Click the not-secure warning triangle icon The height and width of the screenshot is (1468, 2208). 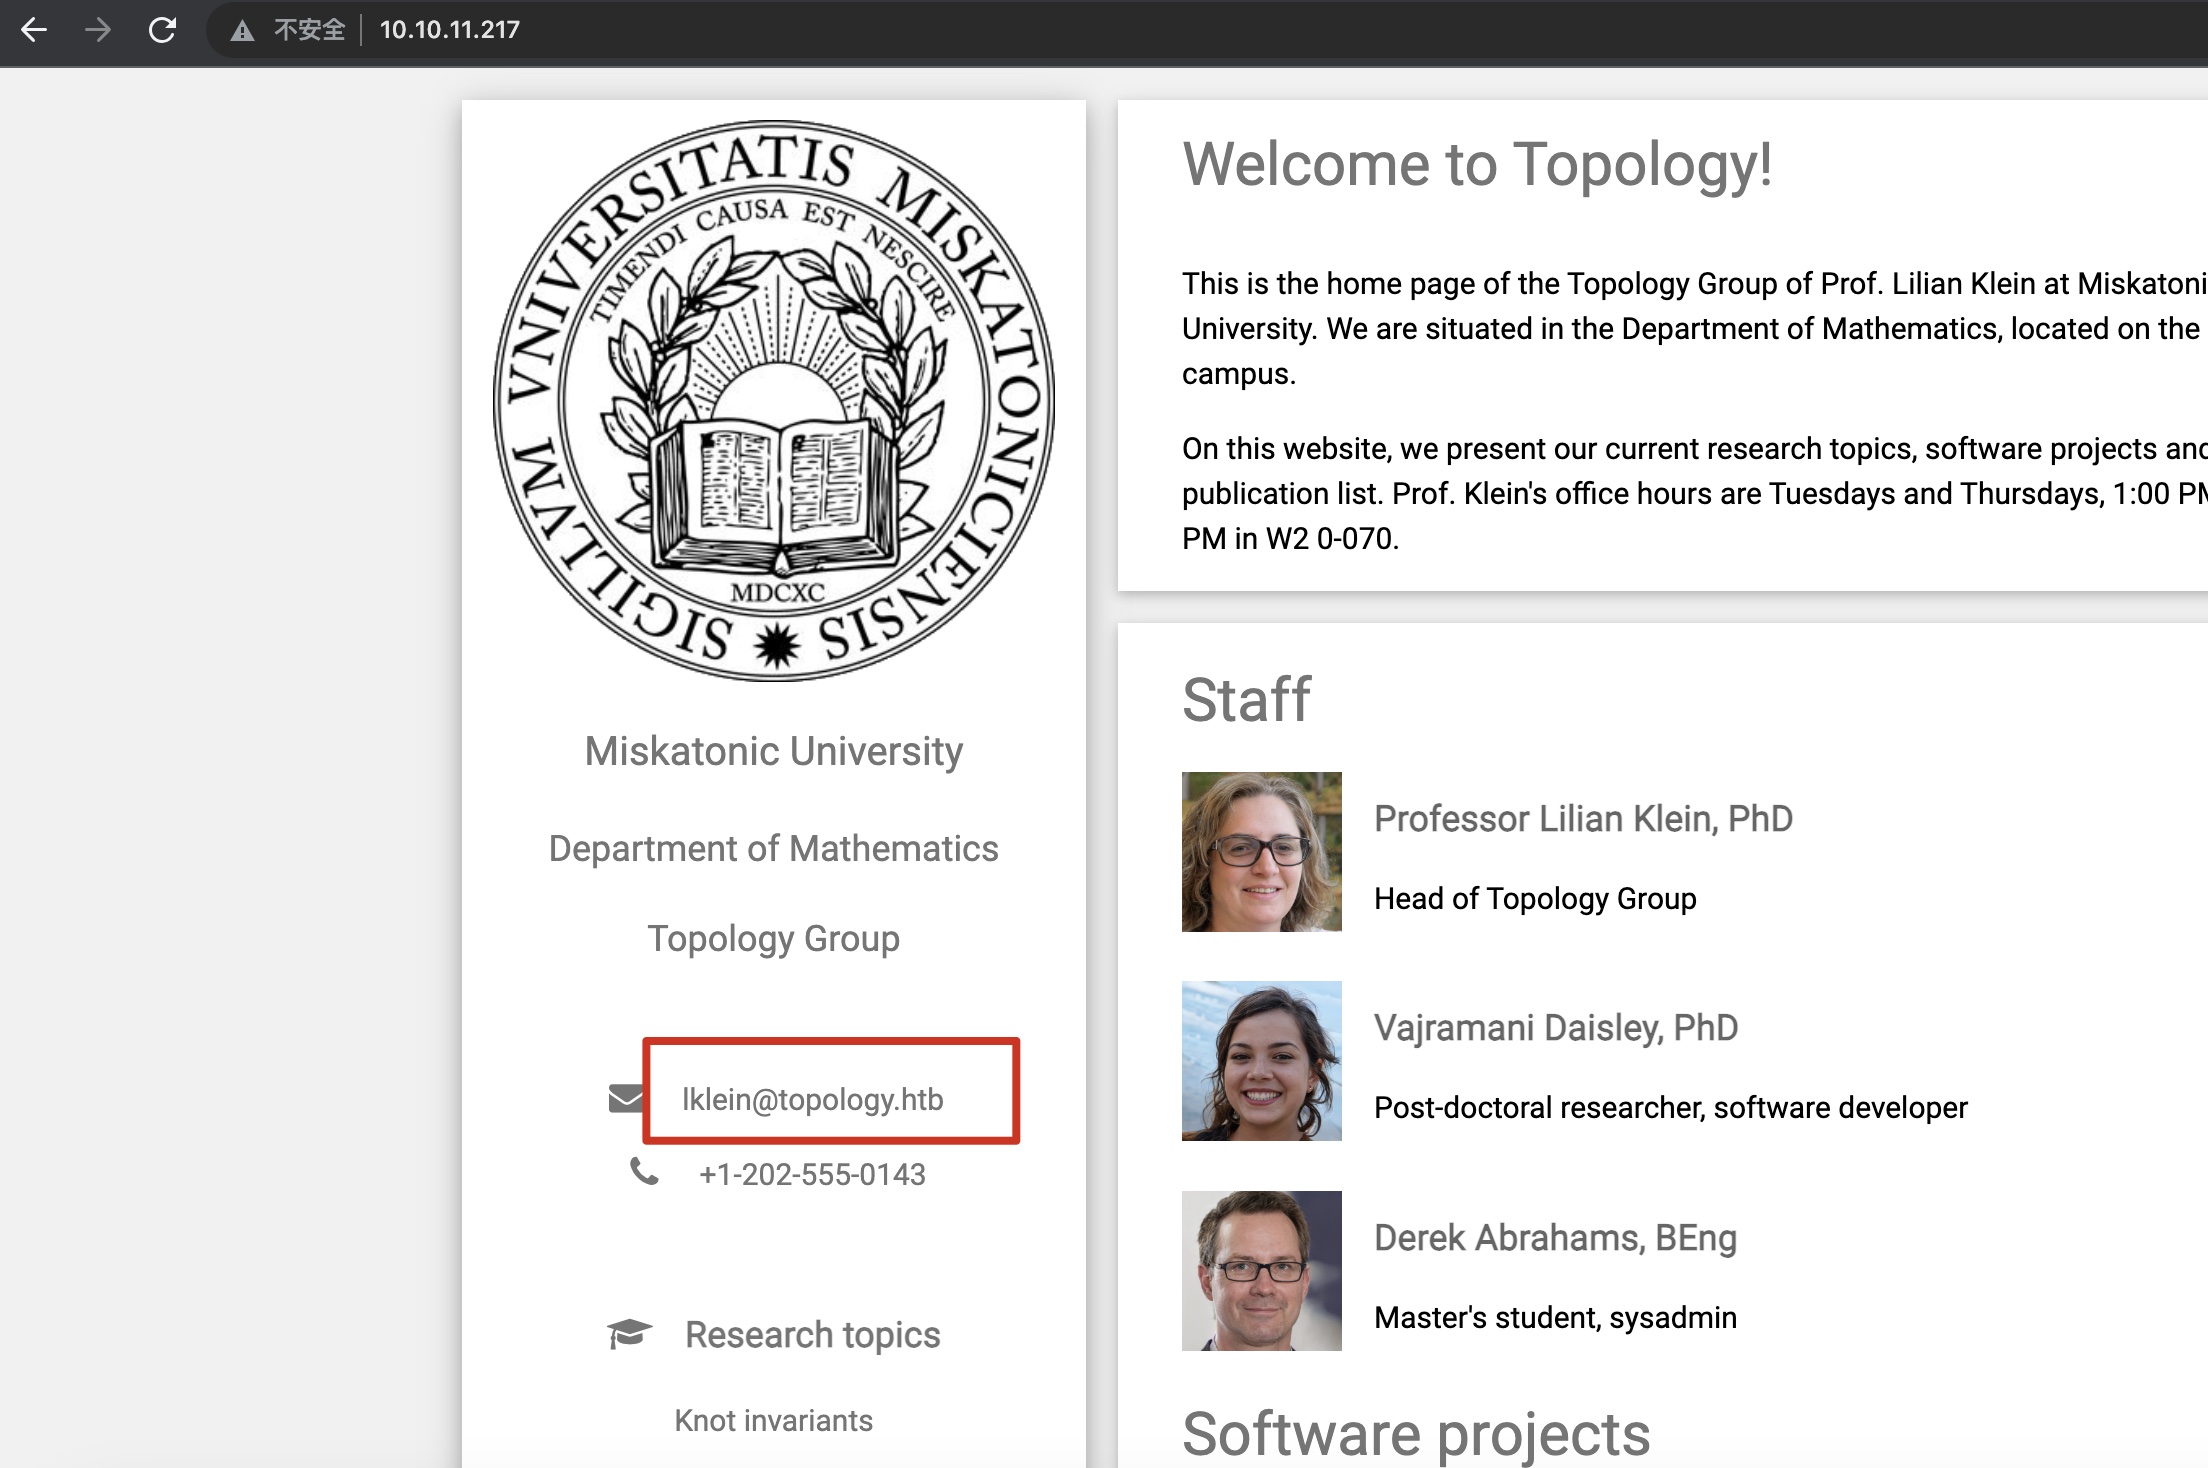pos(242,31)
